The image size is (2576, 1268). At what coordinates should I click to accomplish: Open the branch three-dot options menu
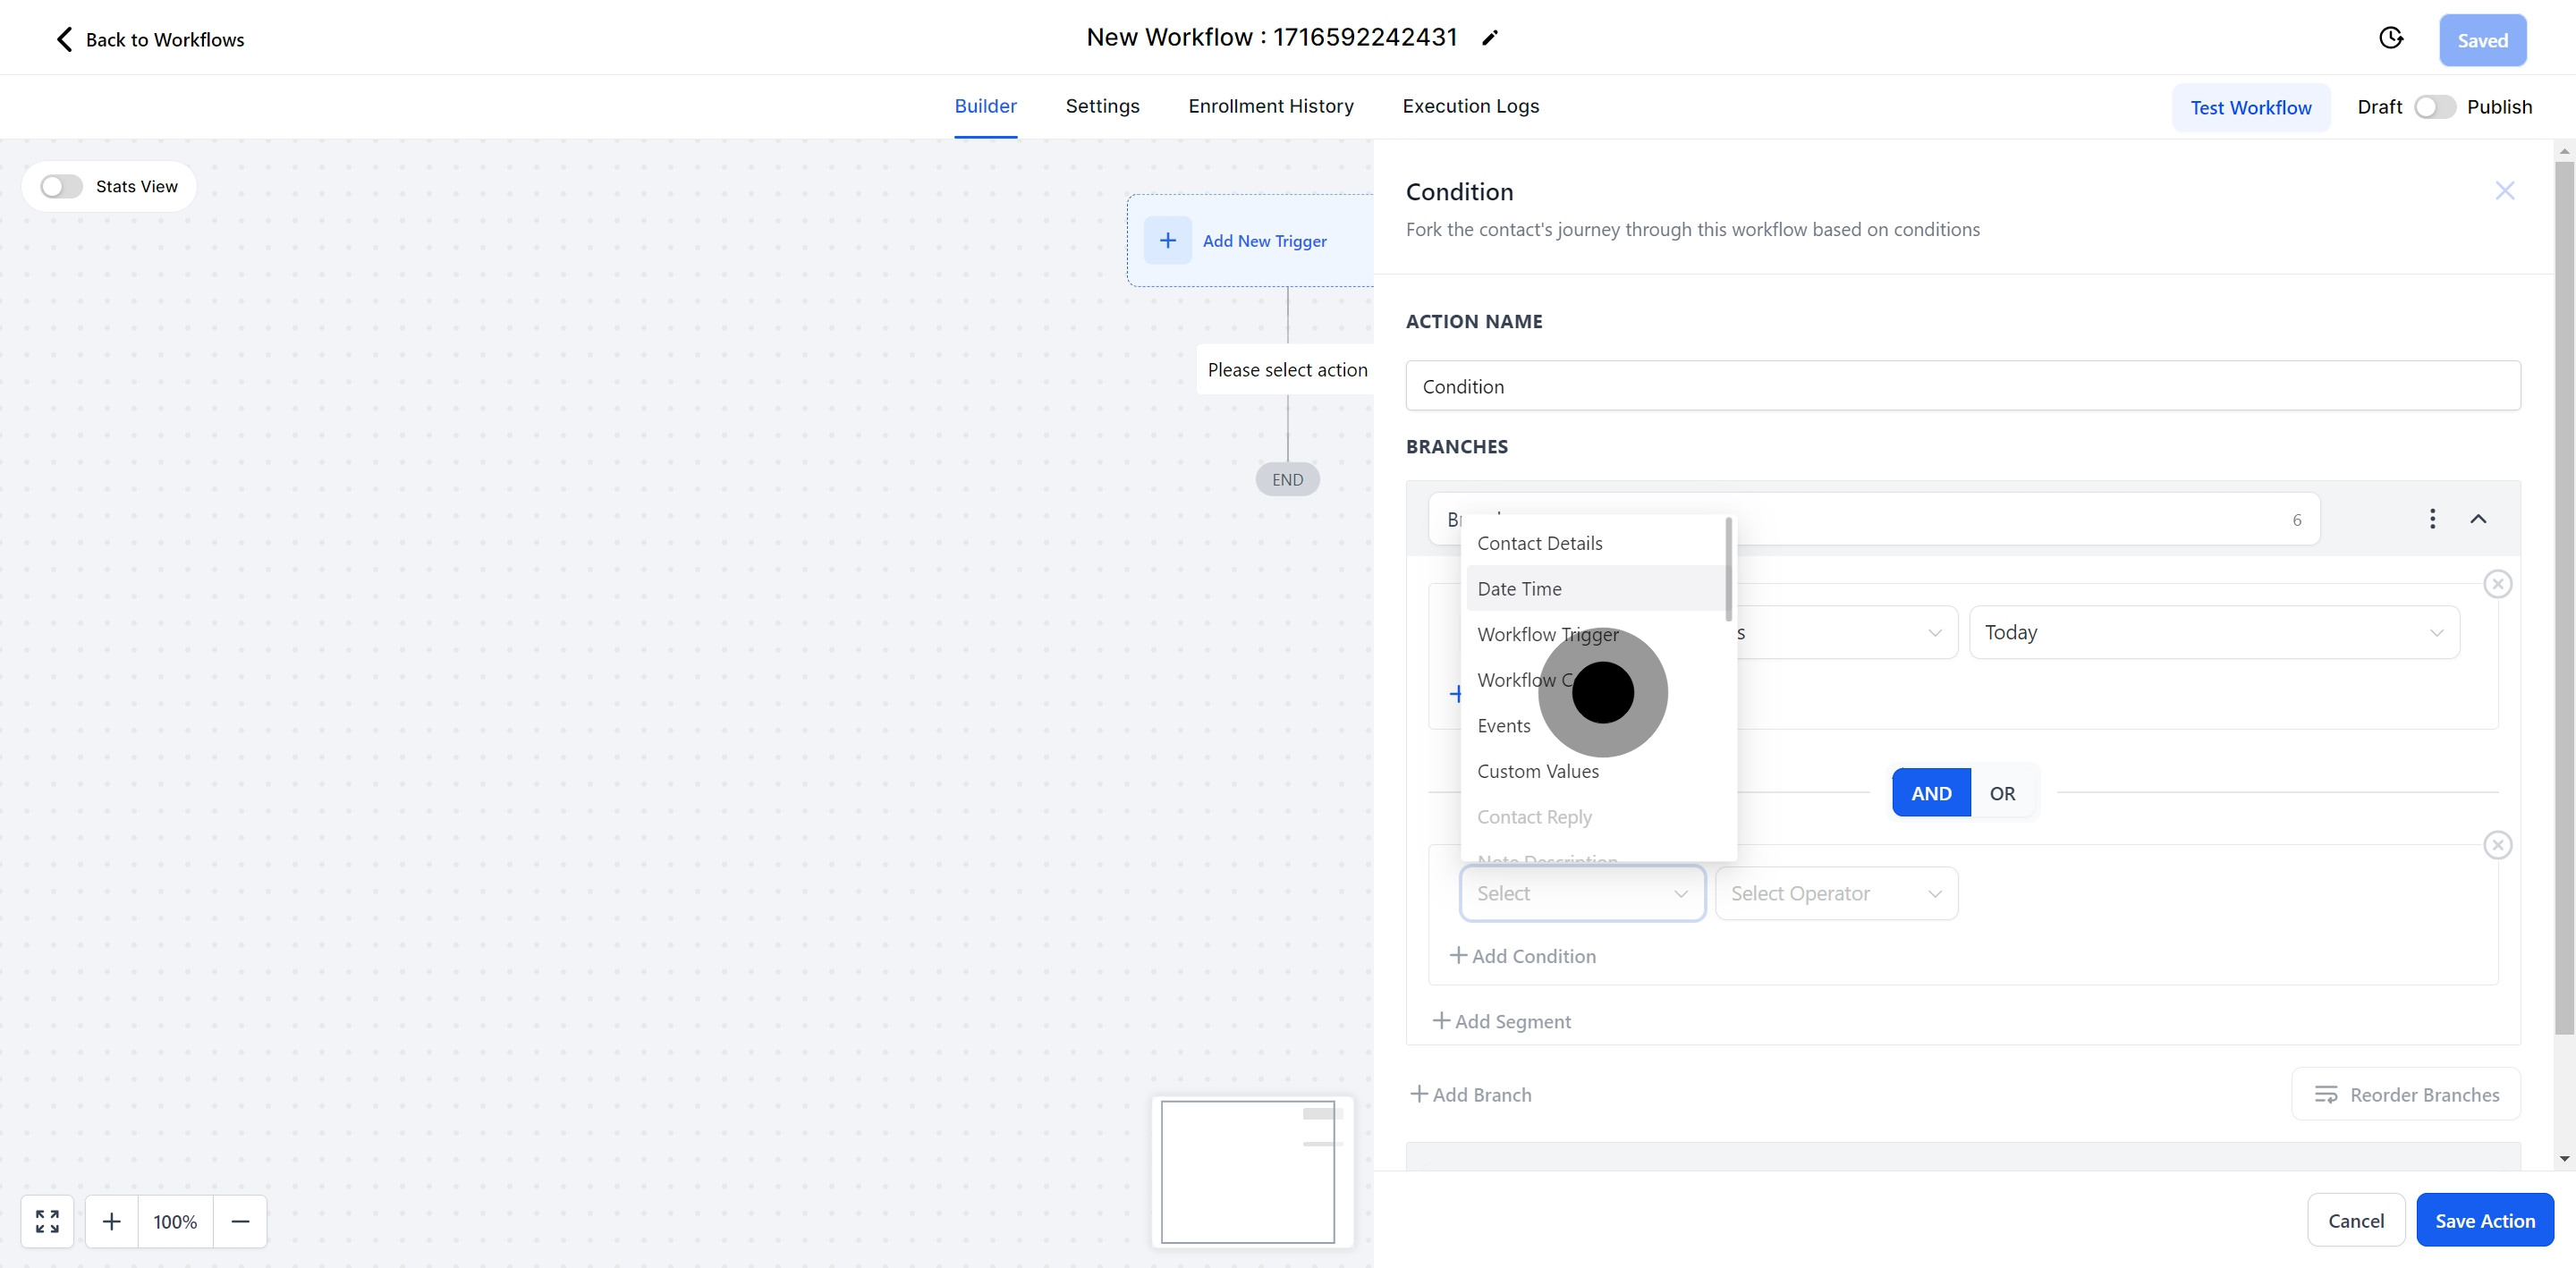[2432, 519]
